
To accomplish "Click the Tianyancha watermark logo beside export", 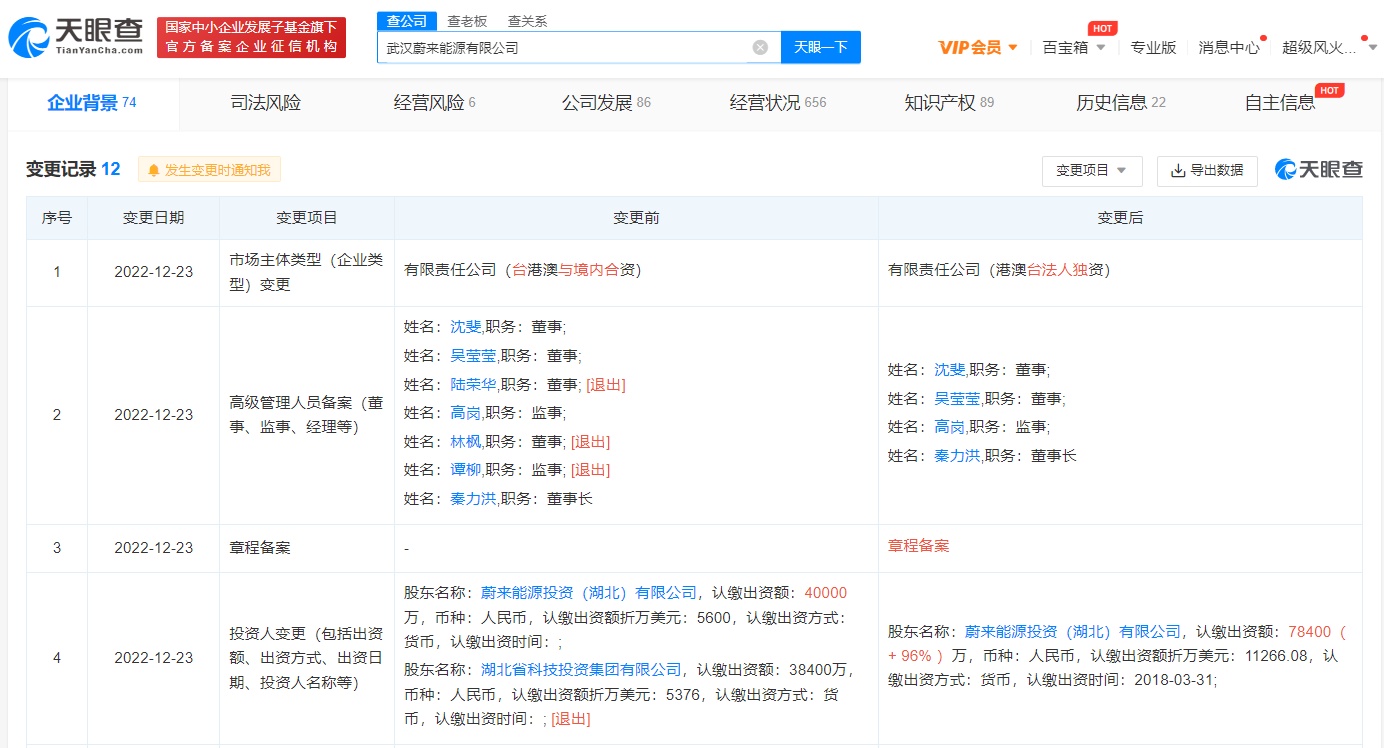I will 1318,170.
